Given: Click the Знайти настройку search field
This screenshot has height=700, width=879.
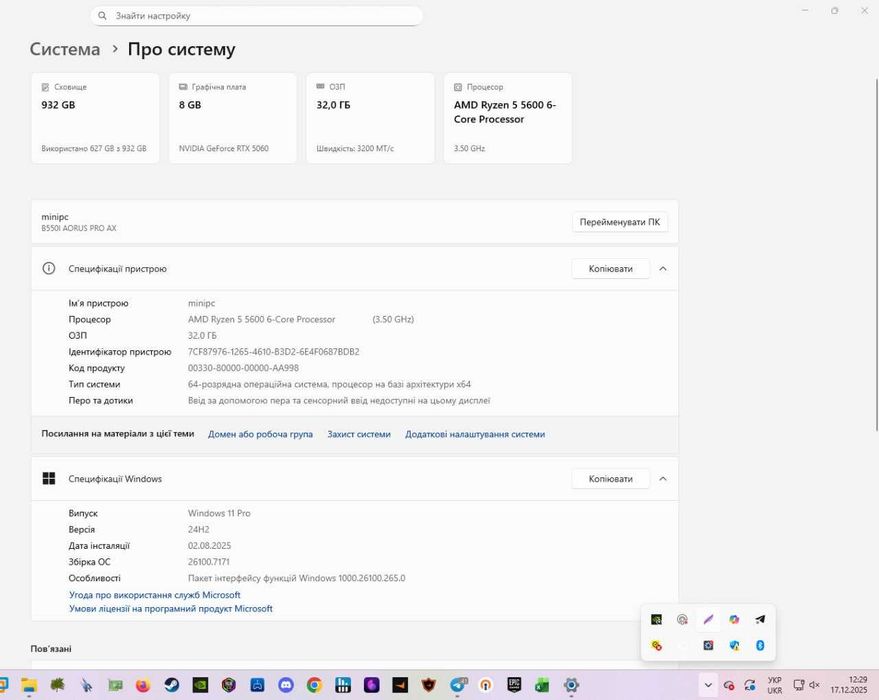Looking at the screenshot, I should coord(256,16).
